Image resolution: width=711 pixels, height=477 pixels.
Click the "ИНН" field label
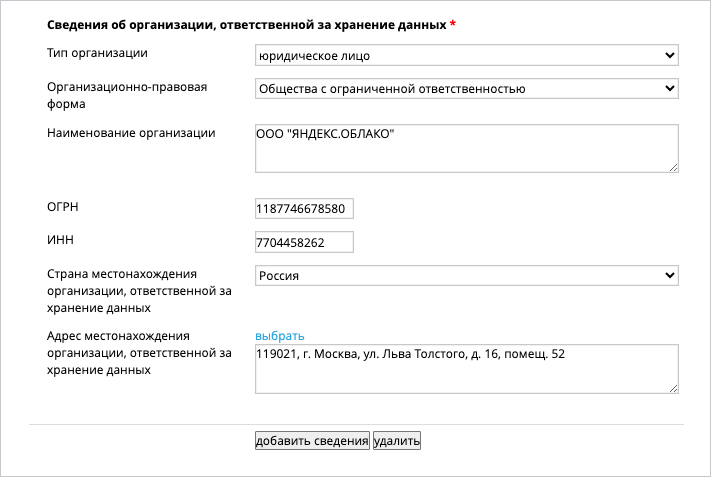(60, 240)
